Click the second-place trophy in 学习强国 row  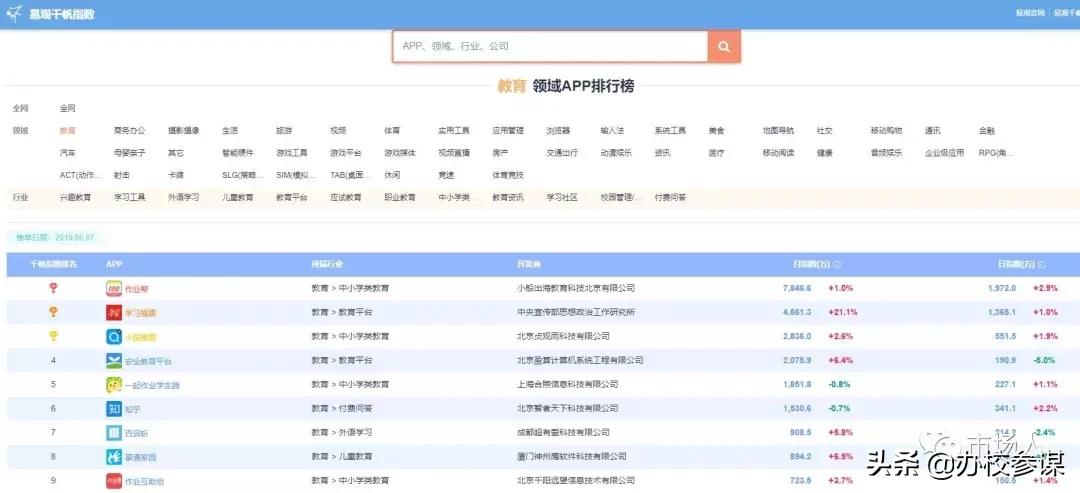(53, 312)
